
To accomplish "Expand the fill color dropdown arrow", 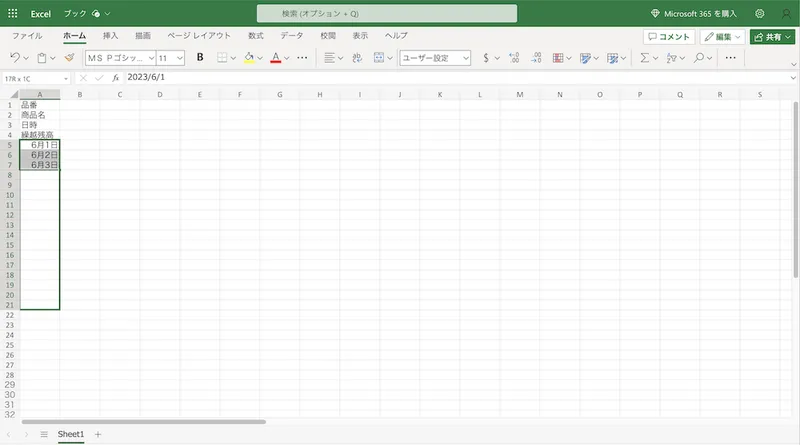I will coord(260,58).
